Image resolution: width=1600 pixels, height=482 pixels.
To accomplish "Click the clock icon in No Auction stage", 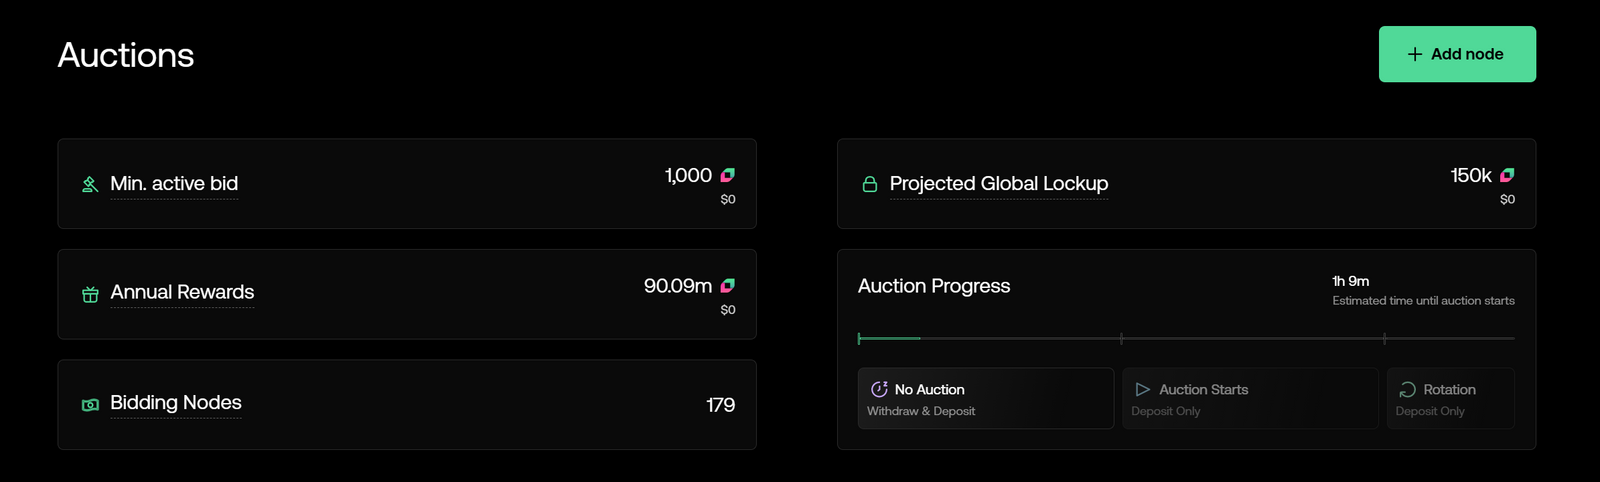I will pyautogui.click(x=879, y=389).
